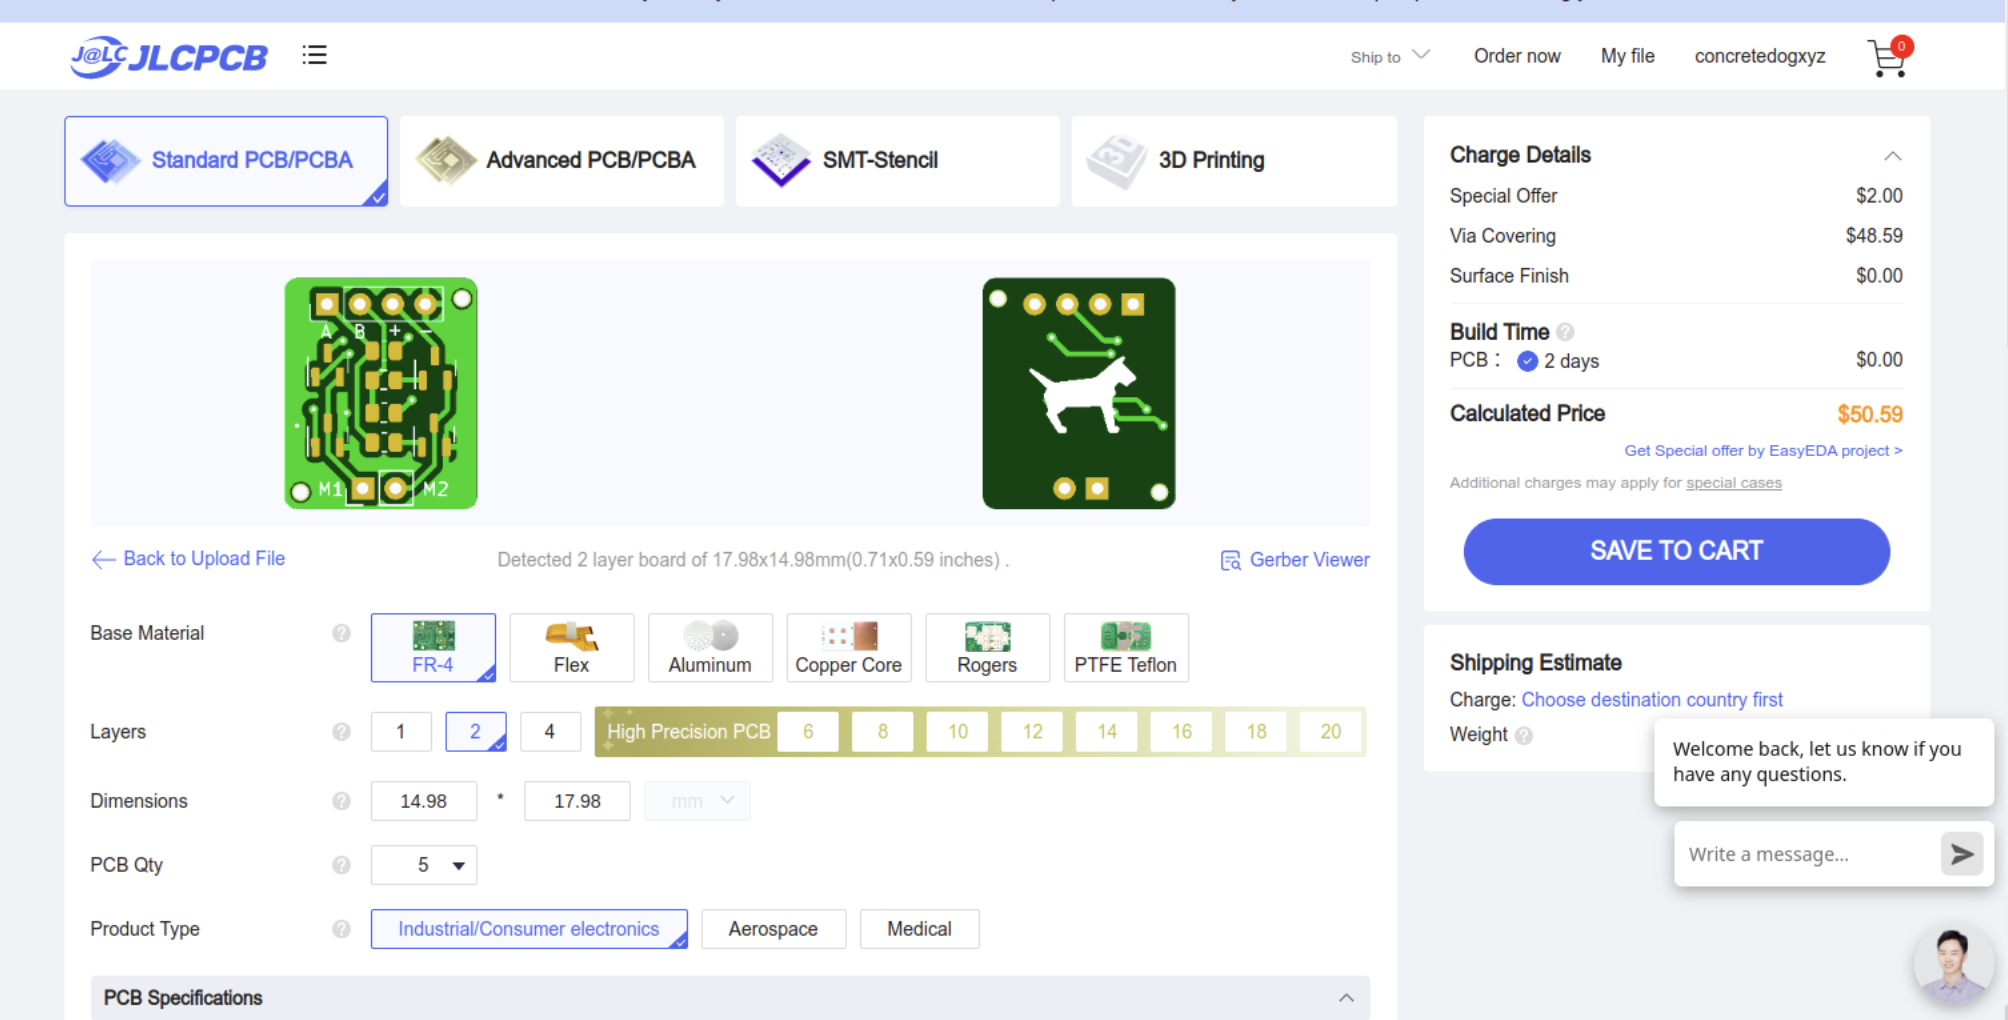Collapse the Charge Details panel

pos(1892,156)
